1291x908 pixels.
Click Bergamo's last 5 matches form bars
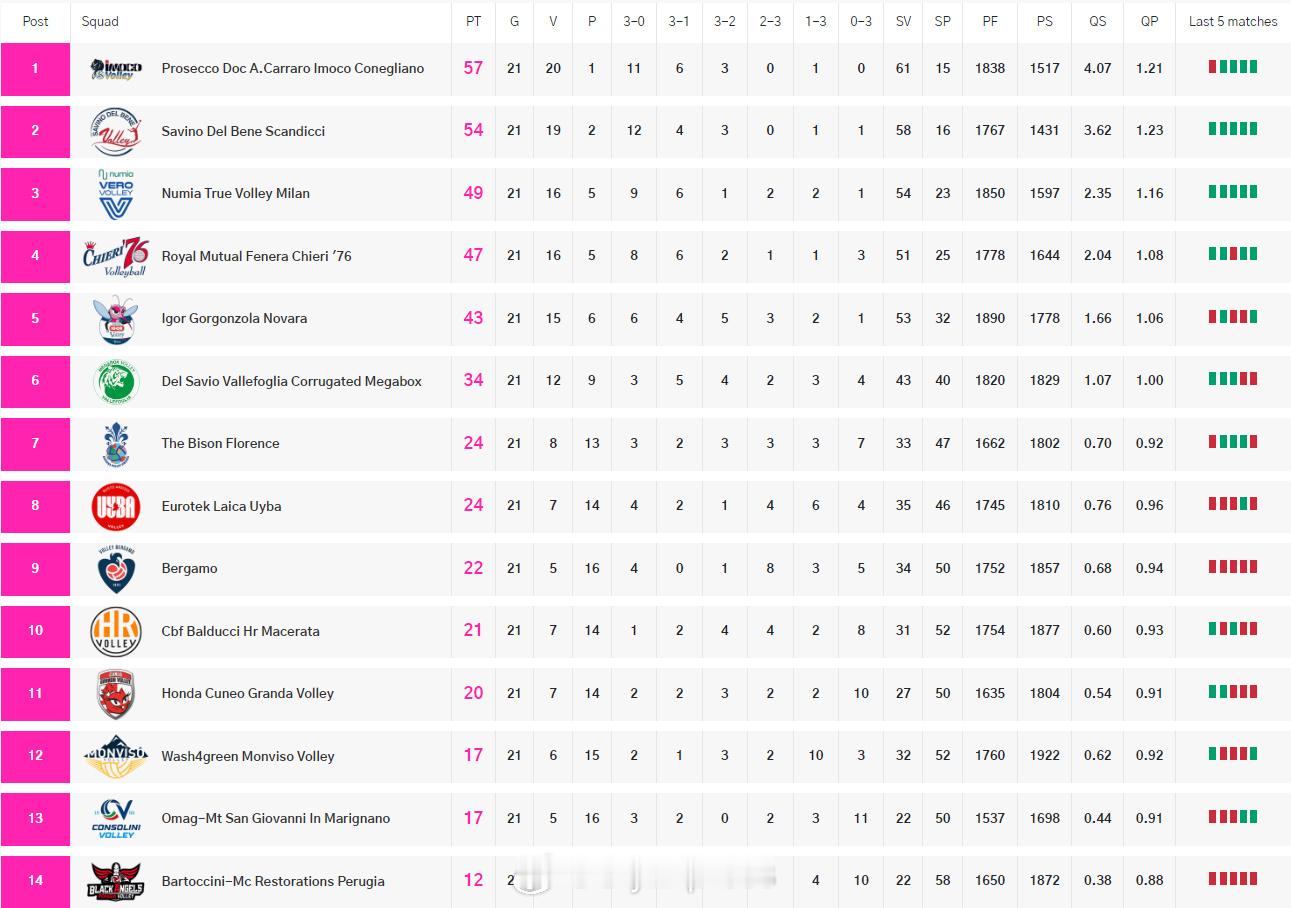pos(1233,567)
